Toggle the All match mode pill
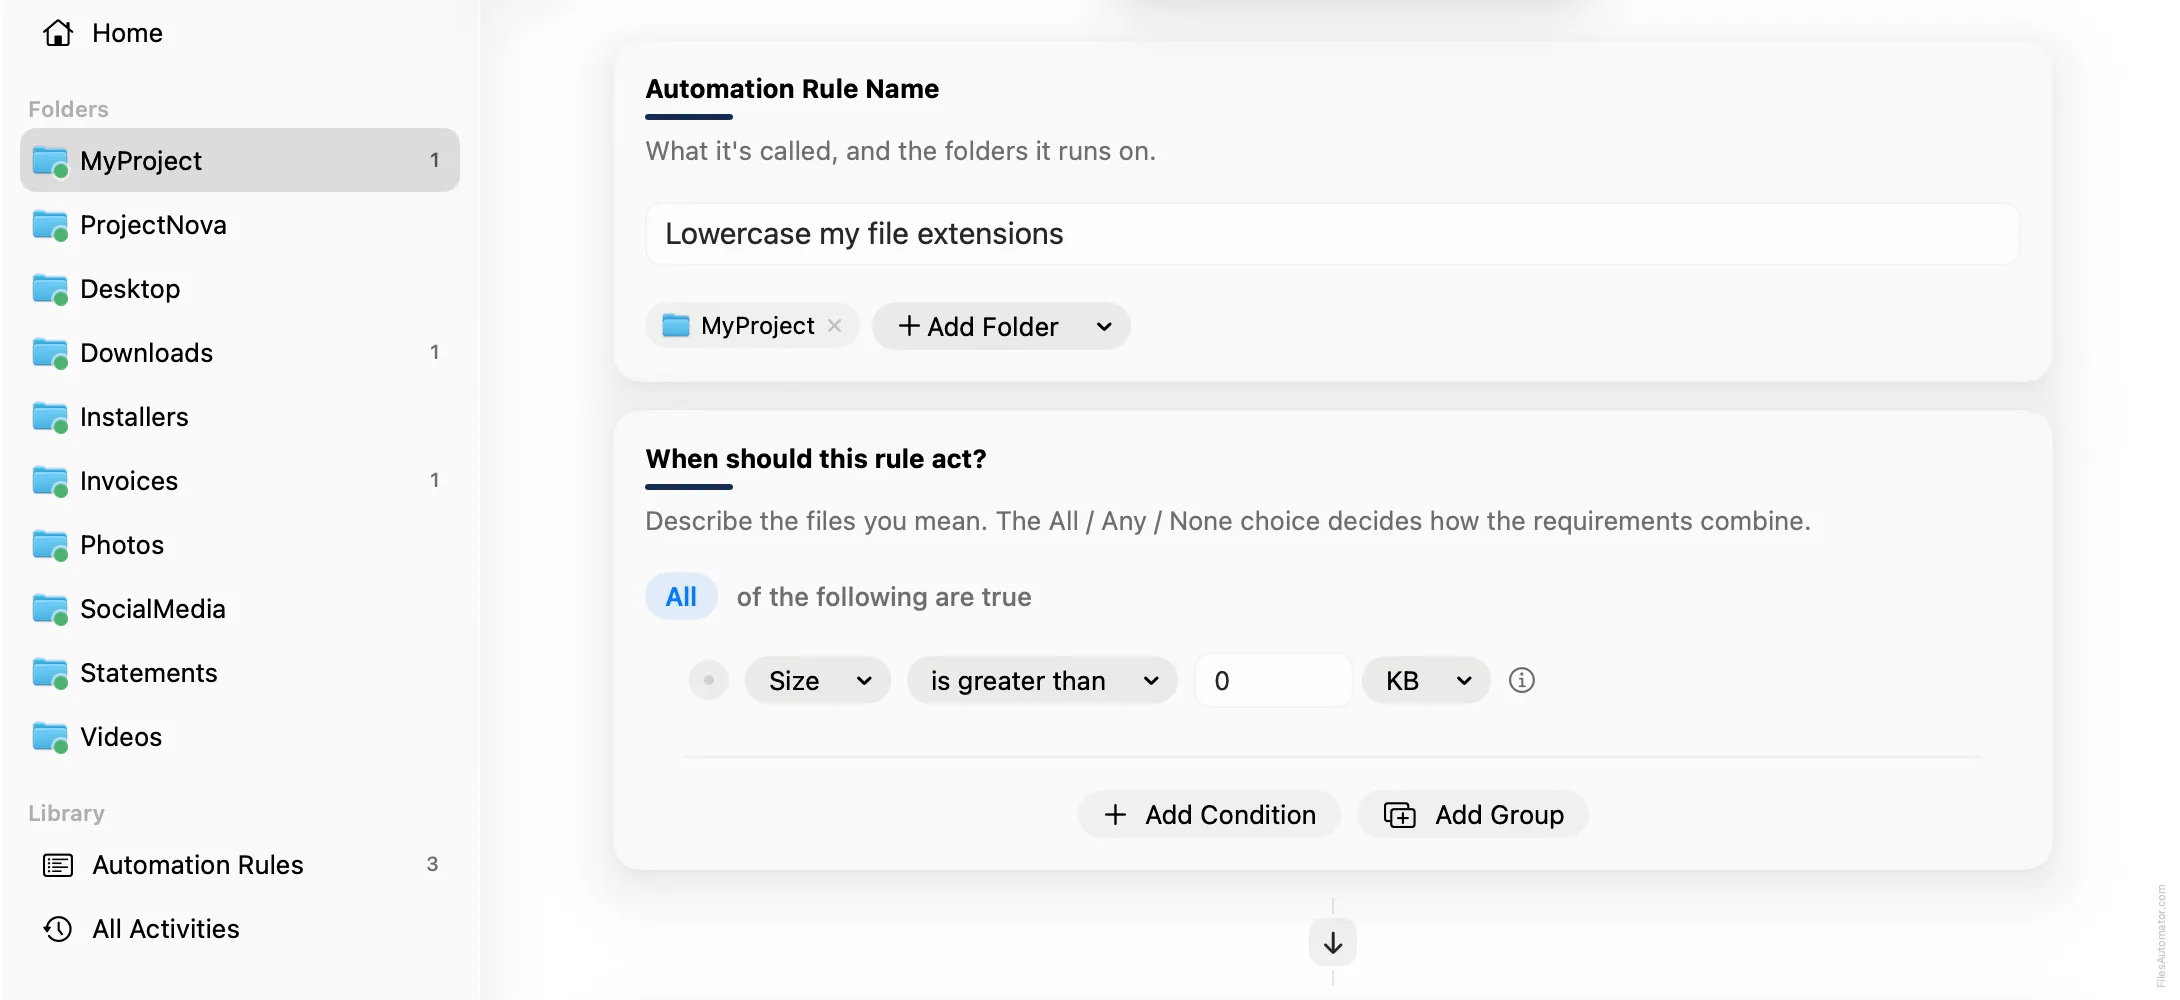The image size is (2180, 1000). pos(681,597)
